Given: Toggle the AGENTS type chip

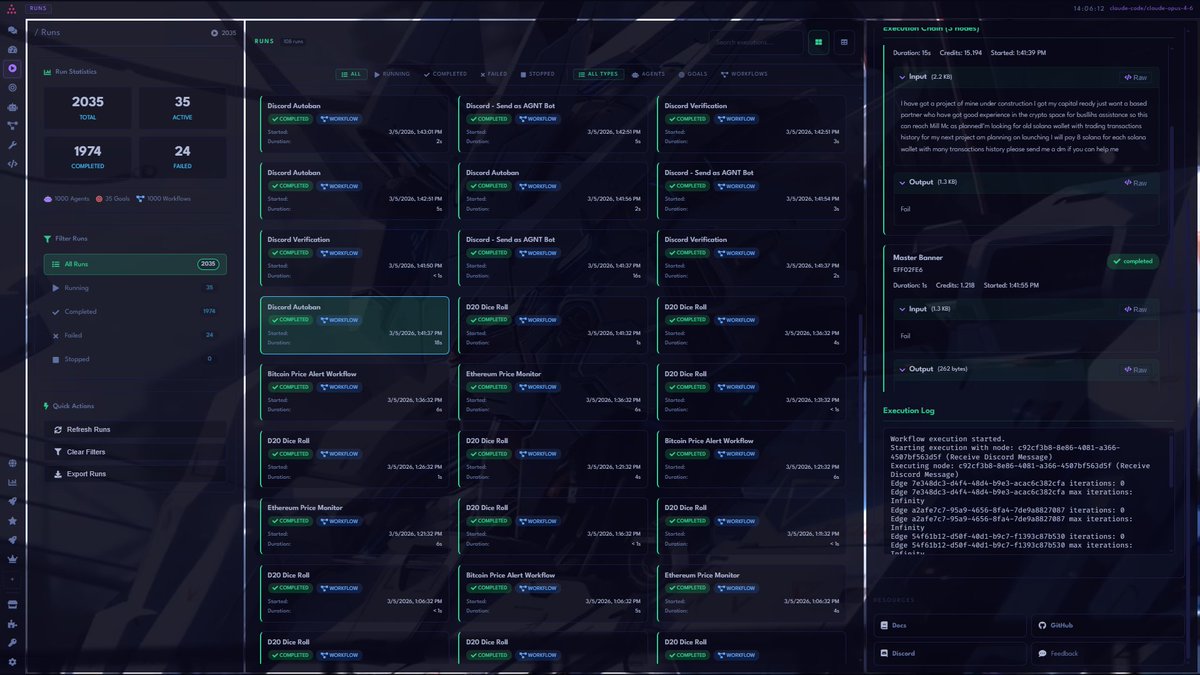Looking at the screenshot, I should [648, 74].
